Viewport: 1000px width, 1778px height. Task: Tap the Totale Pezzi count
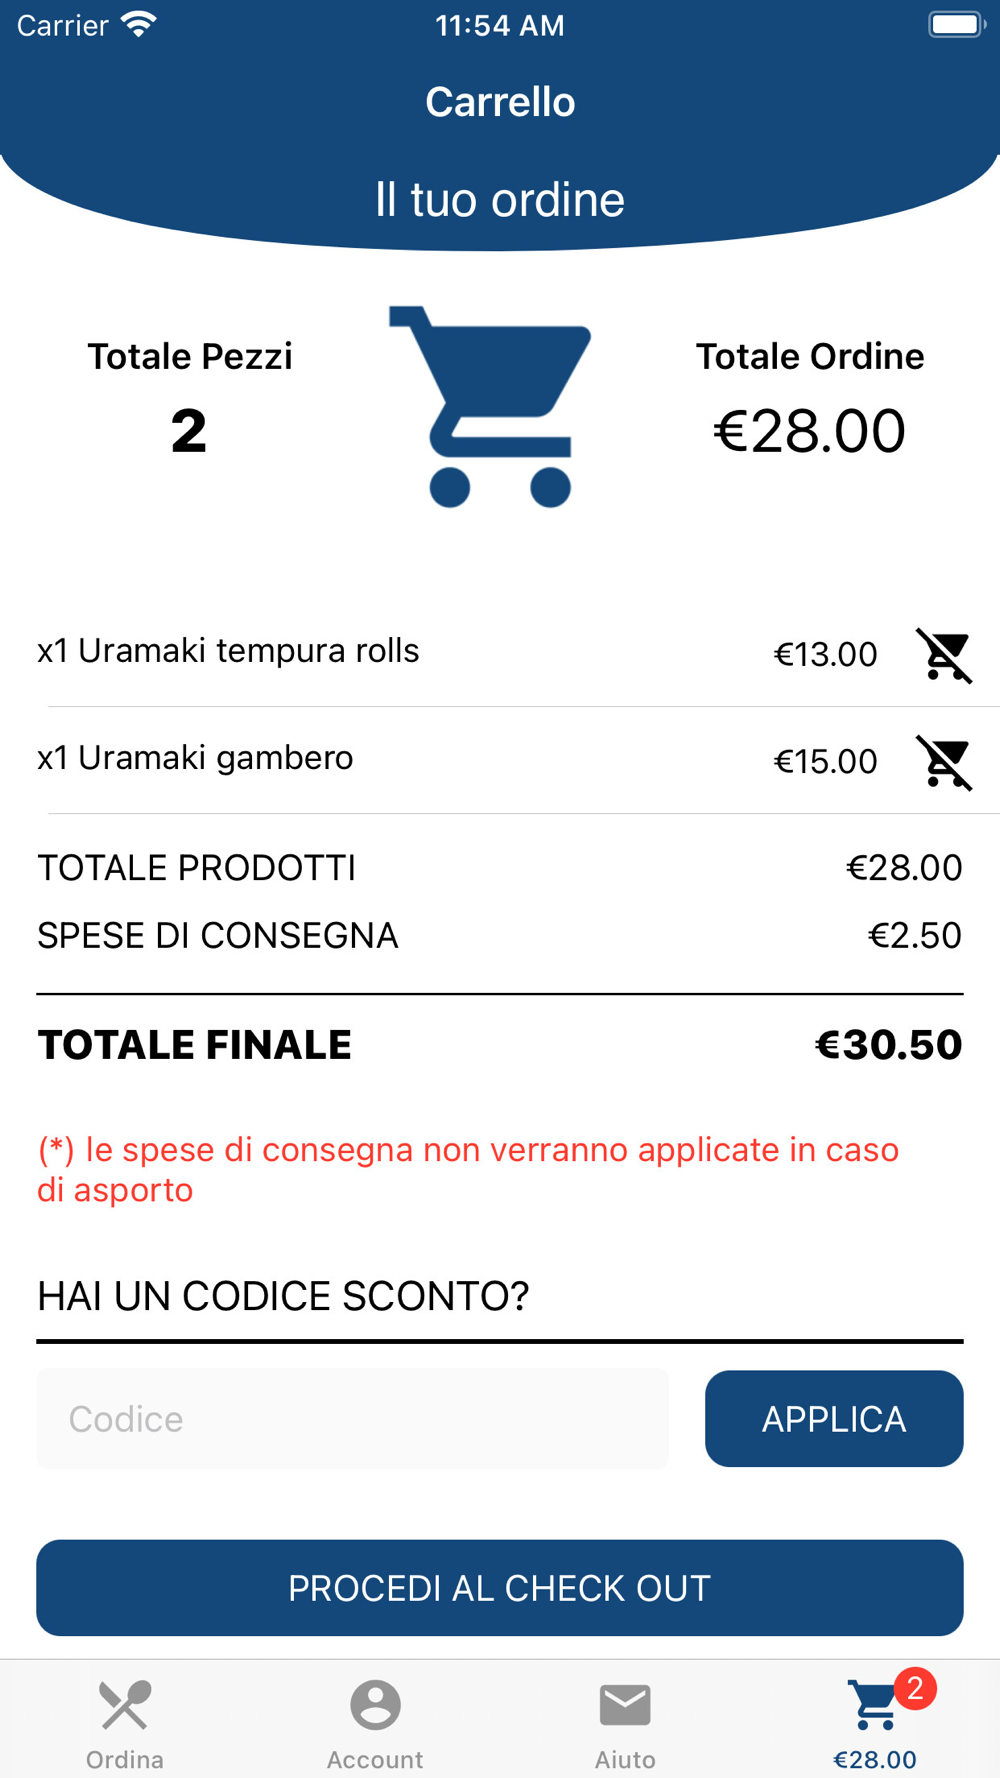click(189, 432)
